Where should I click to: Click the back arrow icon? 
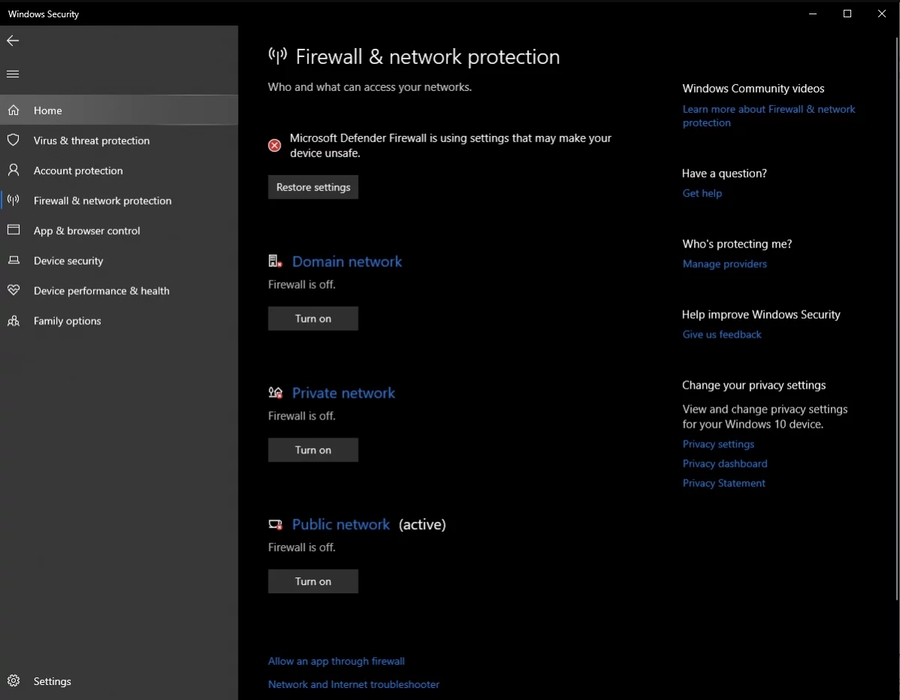pos(13,41)
